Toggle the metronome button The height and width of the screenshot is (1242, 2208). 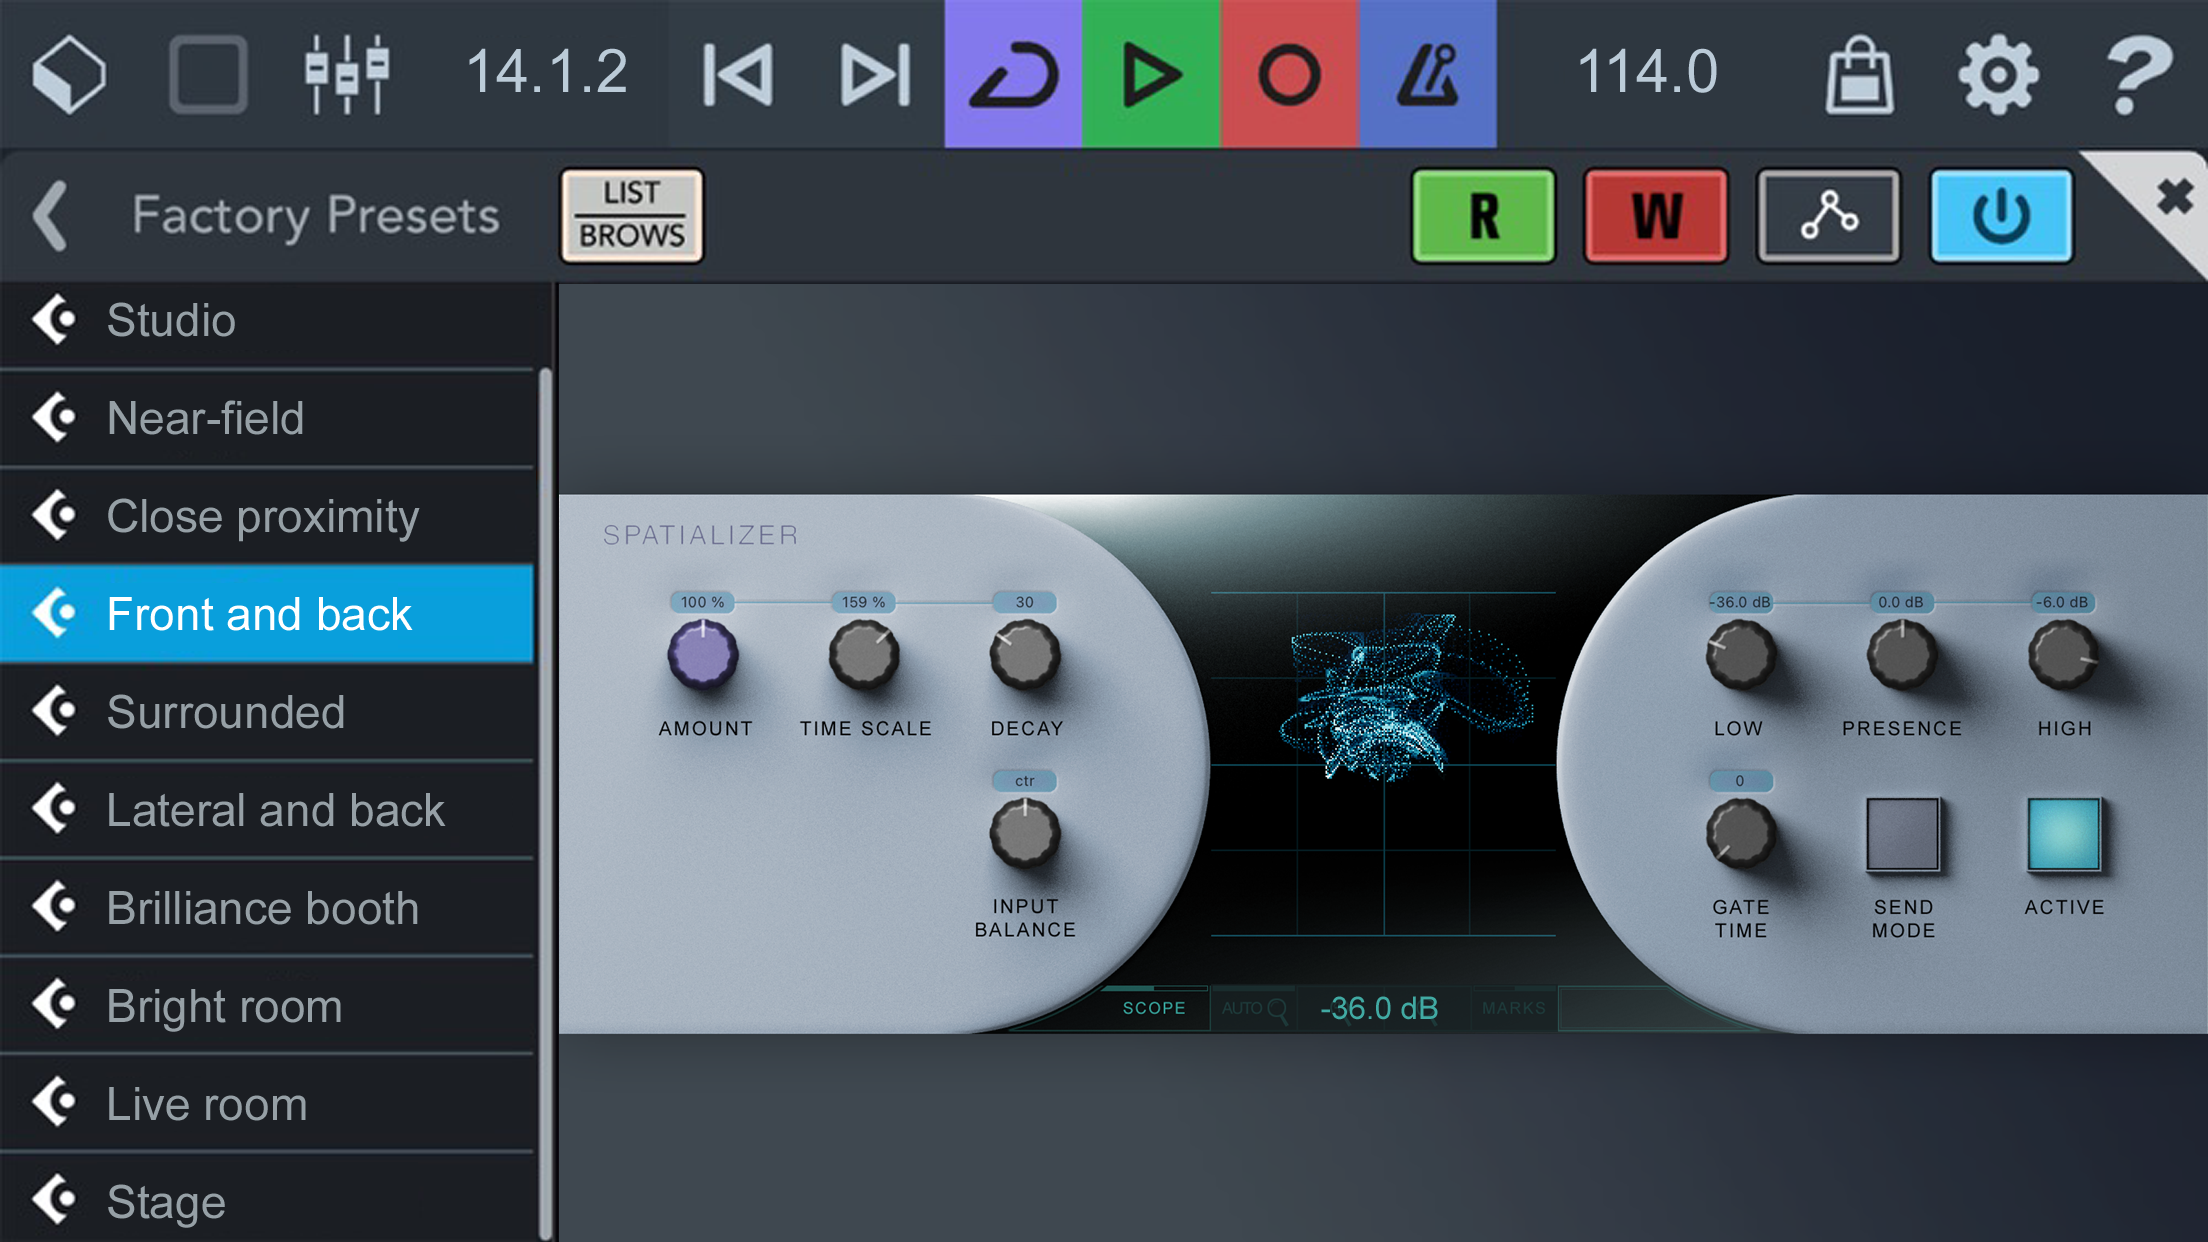point(1427,74)
